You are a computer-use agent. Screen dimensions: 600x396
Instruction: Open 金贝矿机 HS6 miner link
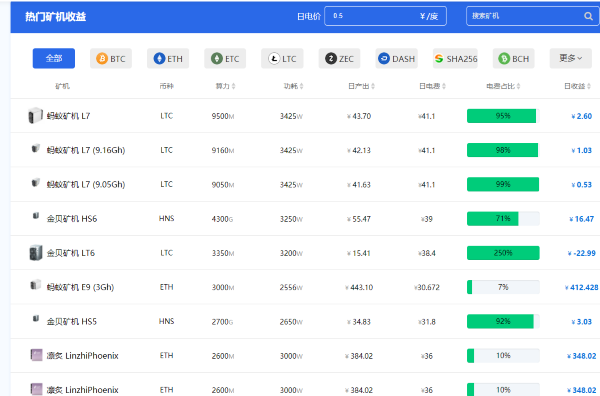point(72,219)
